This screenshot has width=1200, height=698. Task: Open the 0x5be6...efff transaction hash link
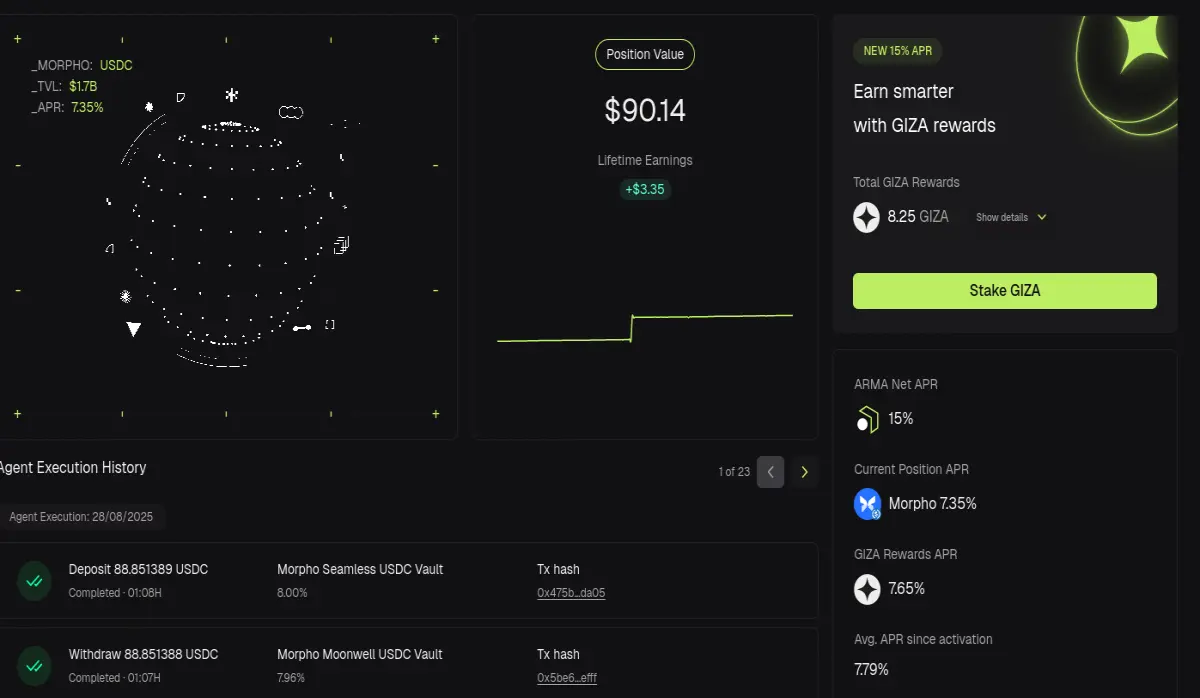[567, 678]
